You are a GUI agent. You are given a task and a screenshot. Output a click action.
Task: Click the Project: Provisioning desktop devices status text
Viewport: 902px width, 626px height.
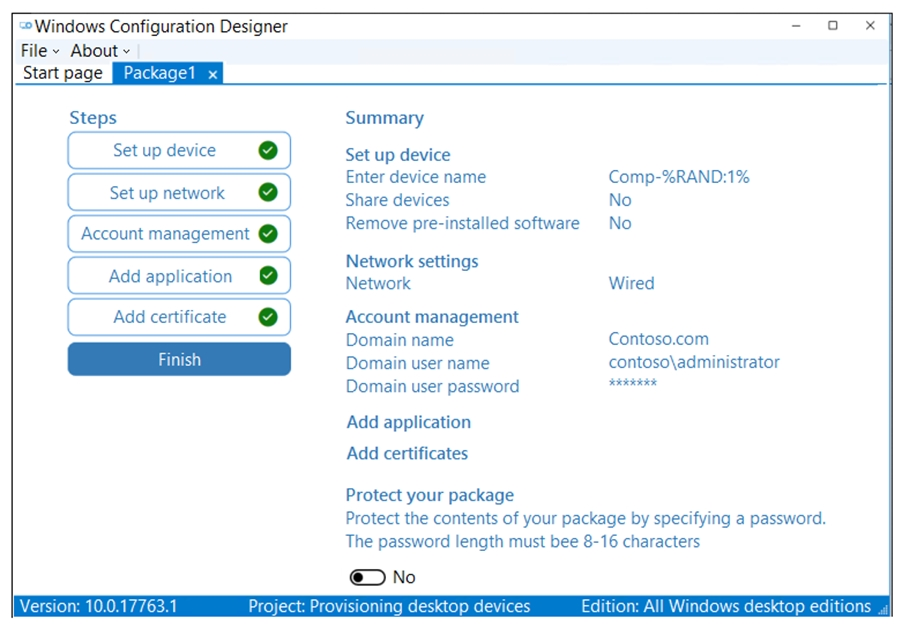[389, 606]
